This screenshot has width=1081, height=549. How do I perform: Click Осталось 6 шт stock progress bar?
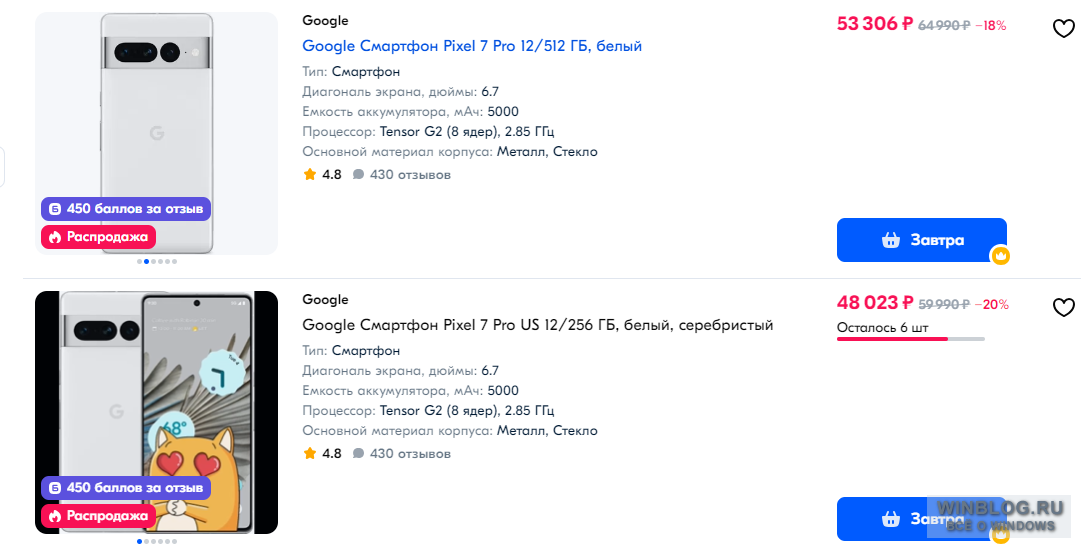coord(911,339)
